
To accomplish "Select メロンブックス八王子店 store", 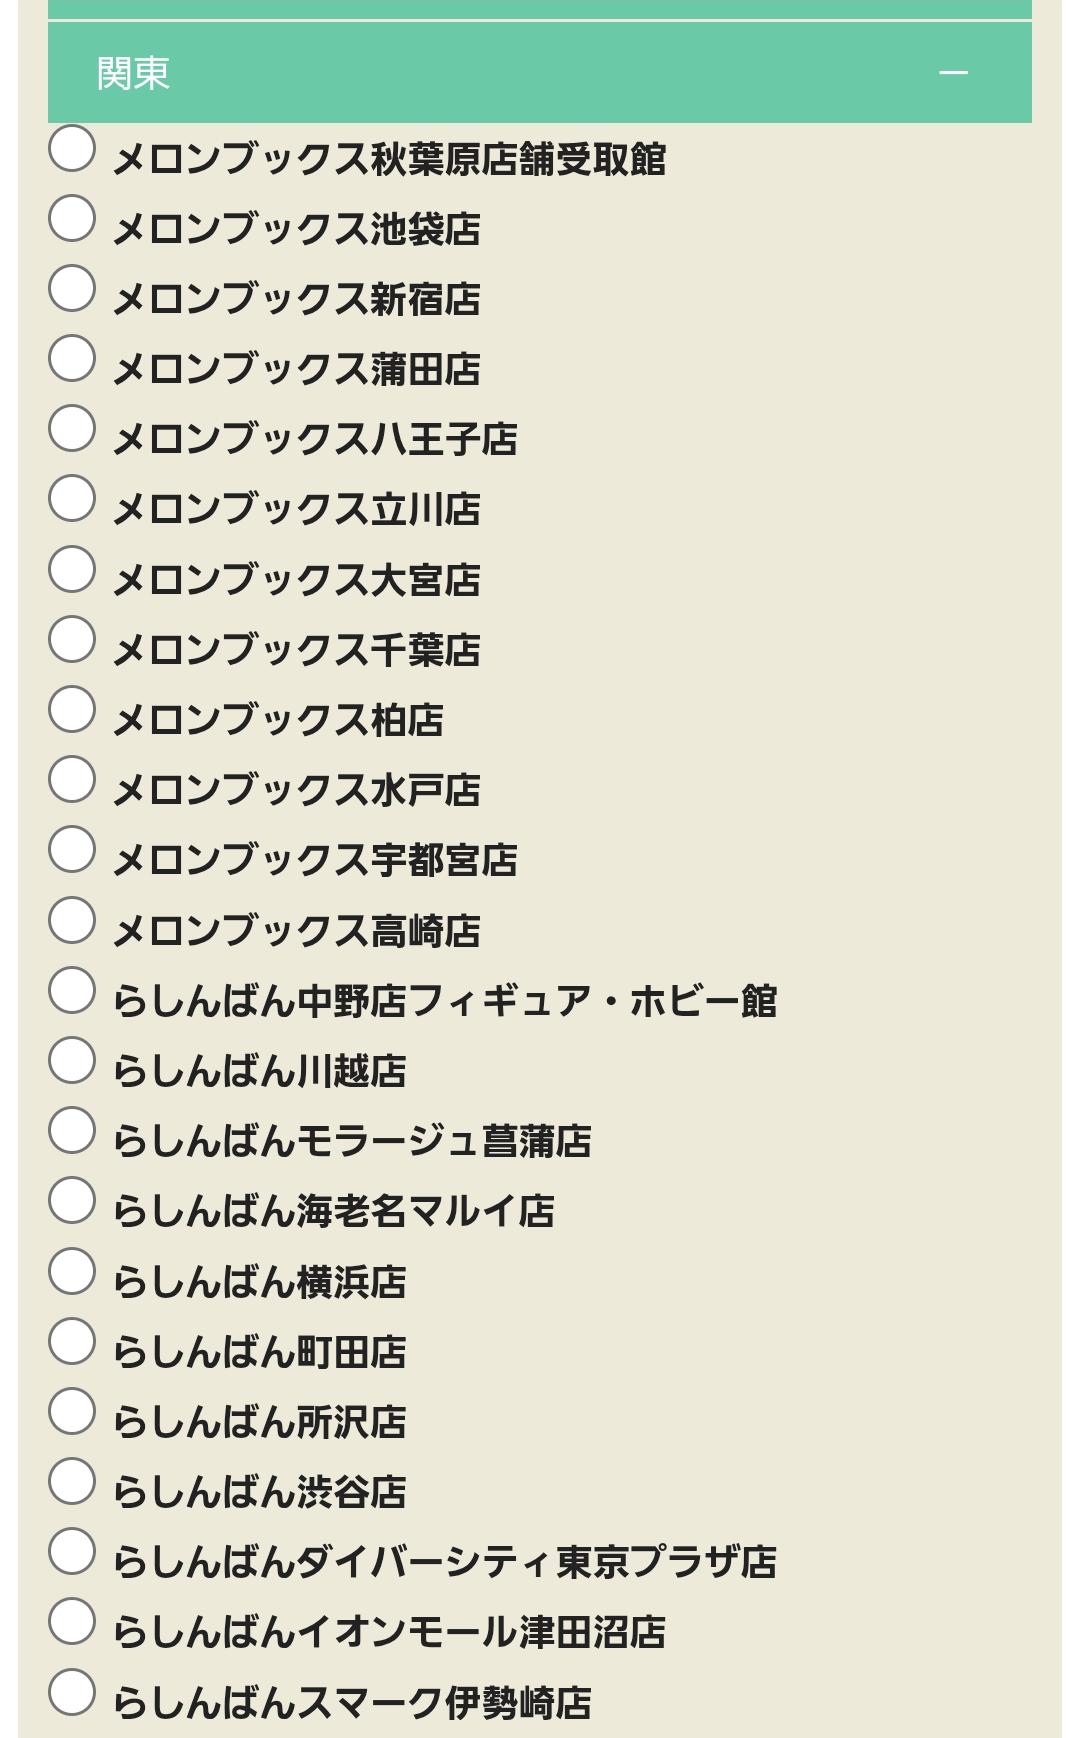I will pos(72,428).
